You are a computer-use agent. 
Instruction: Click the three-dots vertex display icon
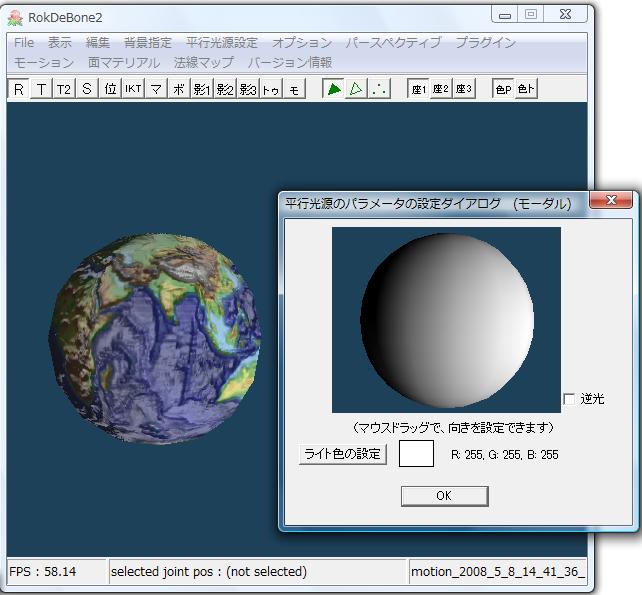click(379, 89)
